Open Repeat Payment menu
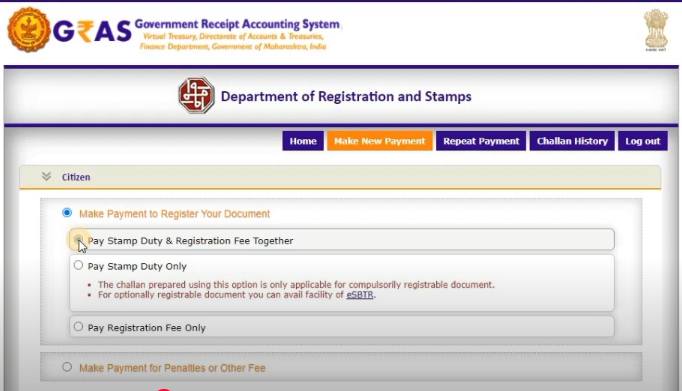The height and width of the screenshot is (391, 682). (x=481, y=141)
